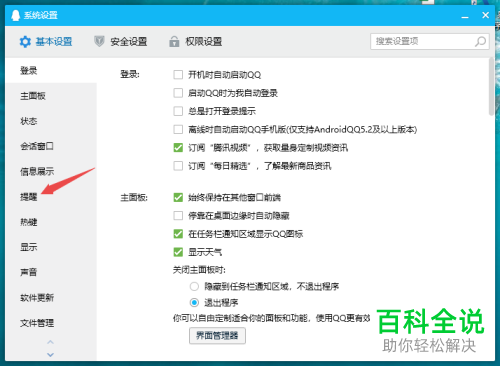The height and width of the screenshot is (366, 500).
Task: Open 提醒 settings in sidebar
Action: point(51,197)
